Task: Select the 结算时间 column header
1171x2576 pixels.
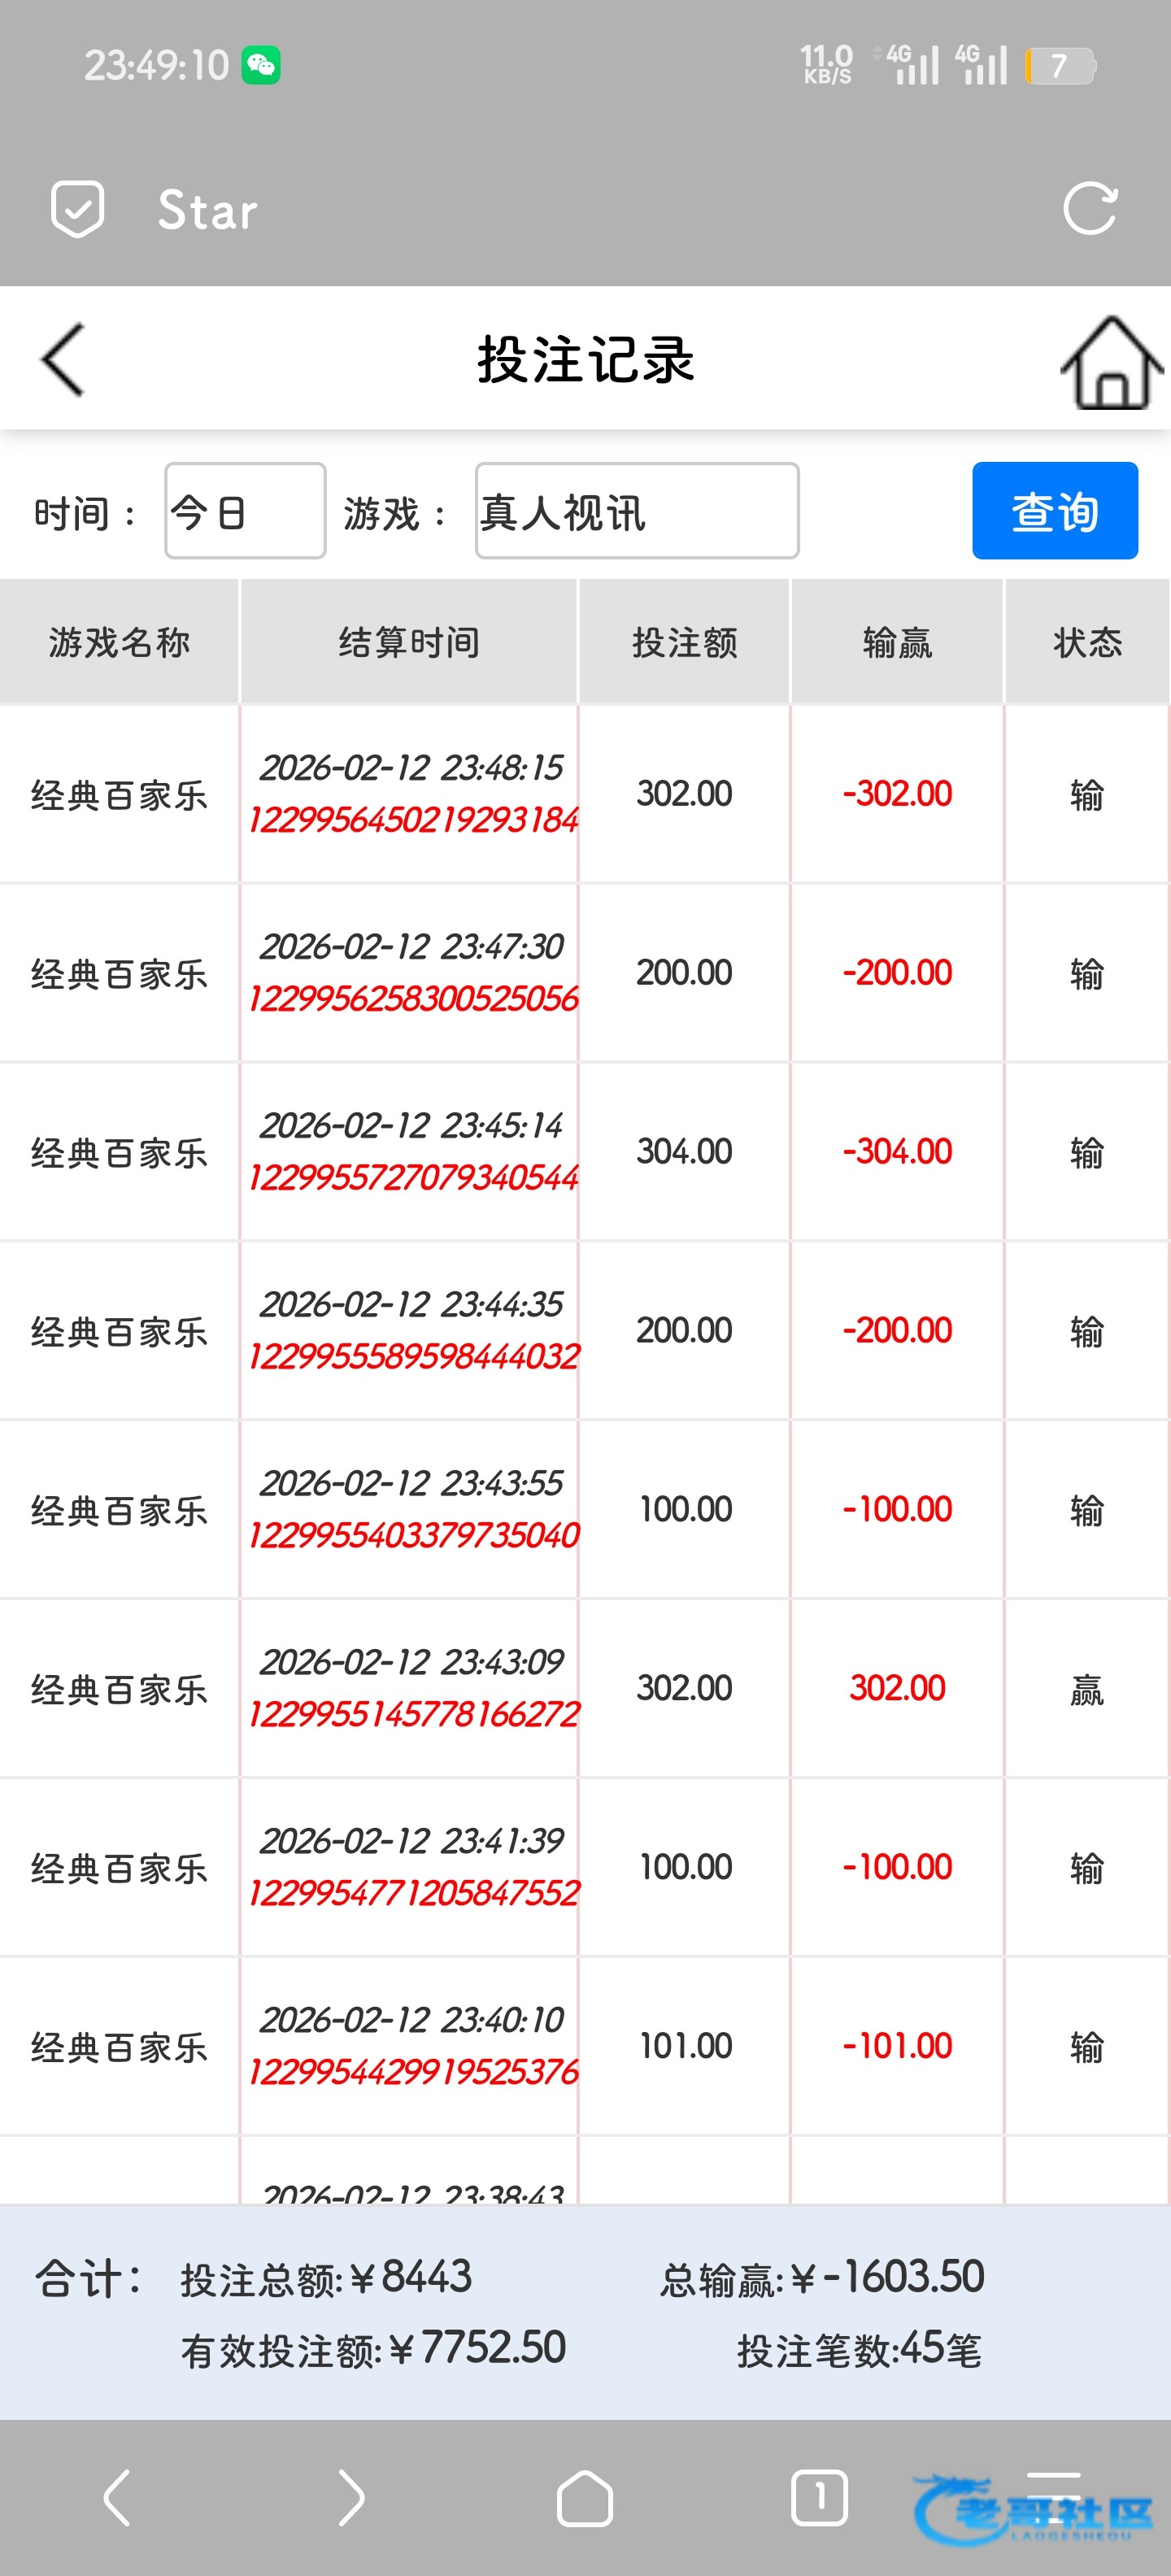Action: [x=409, y=642]
